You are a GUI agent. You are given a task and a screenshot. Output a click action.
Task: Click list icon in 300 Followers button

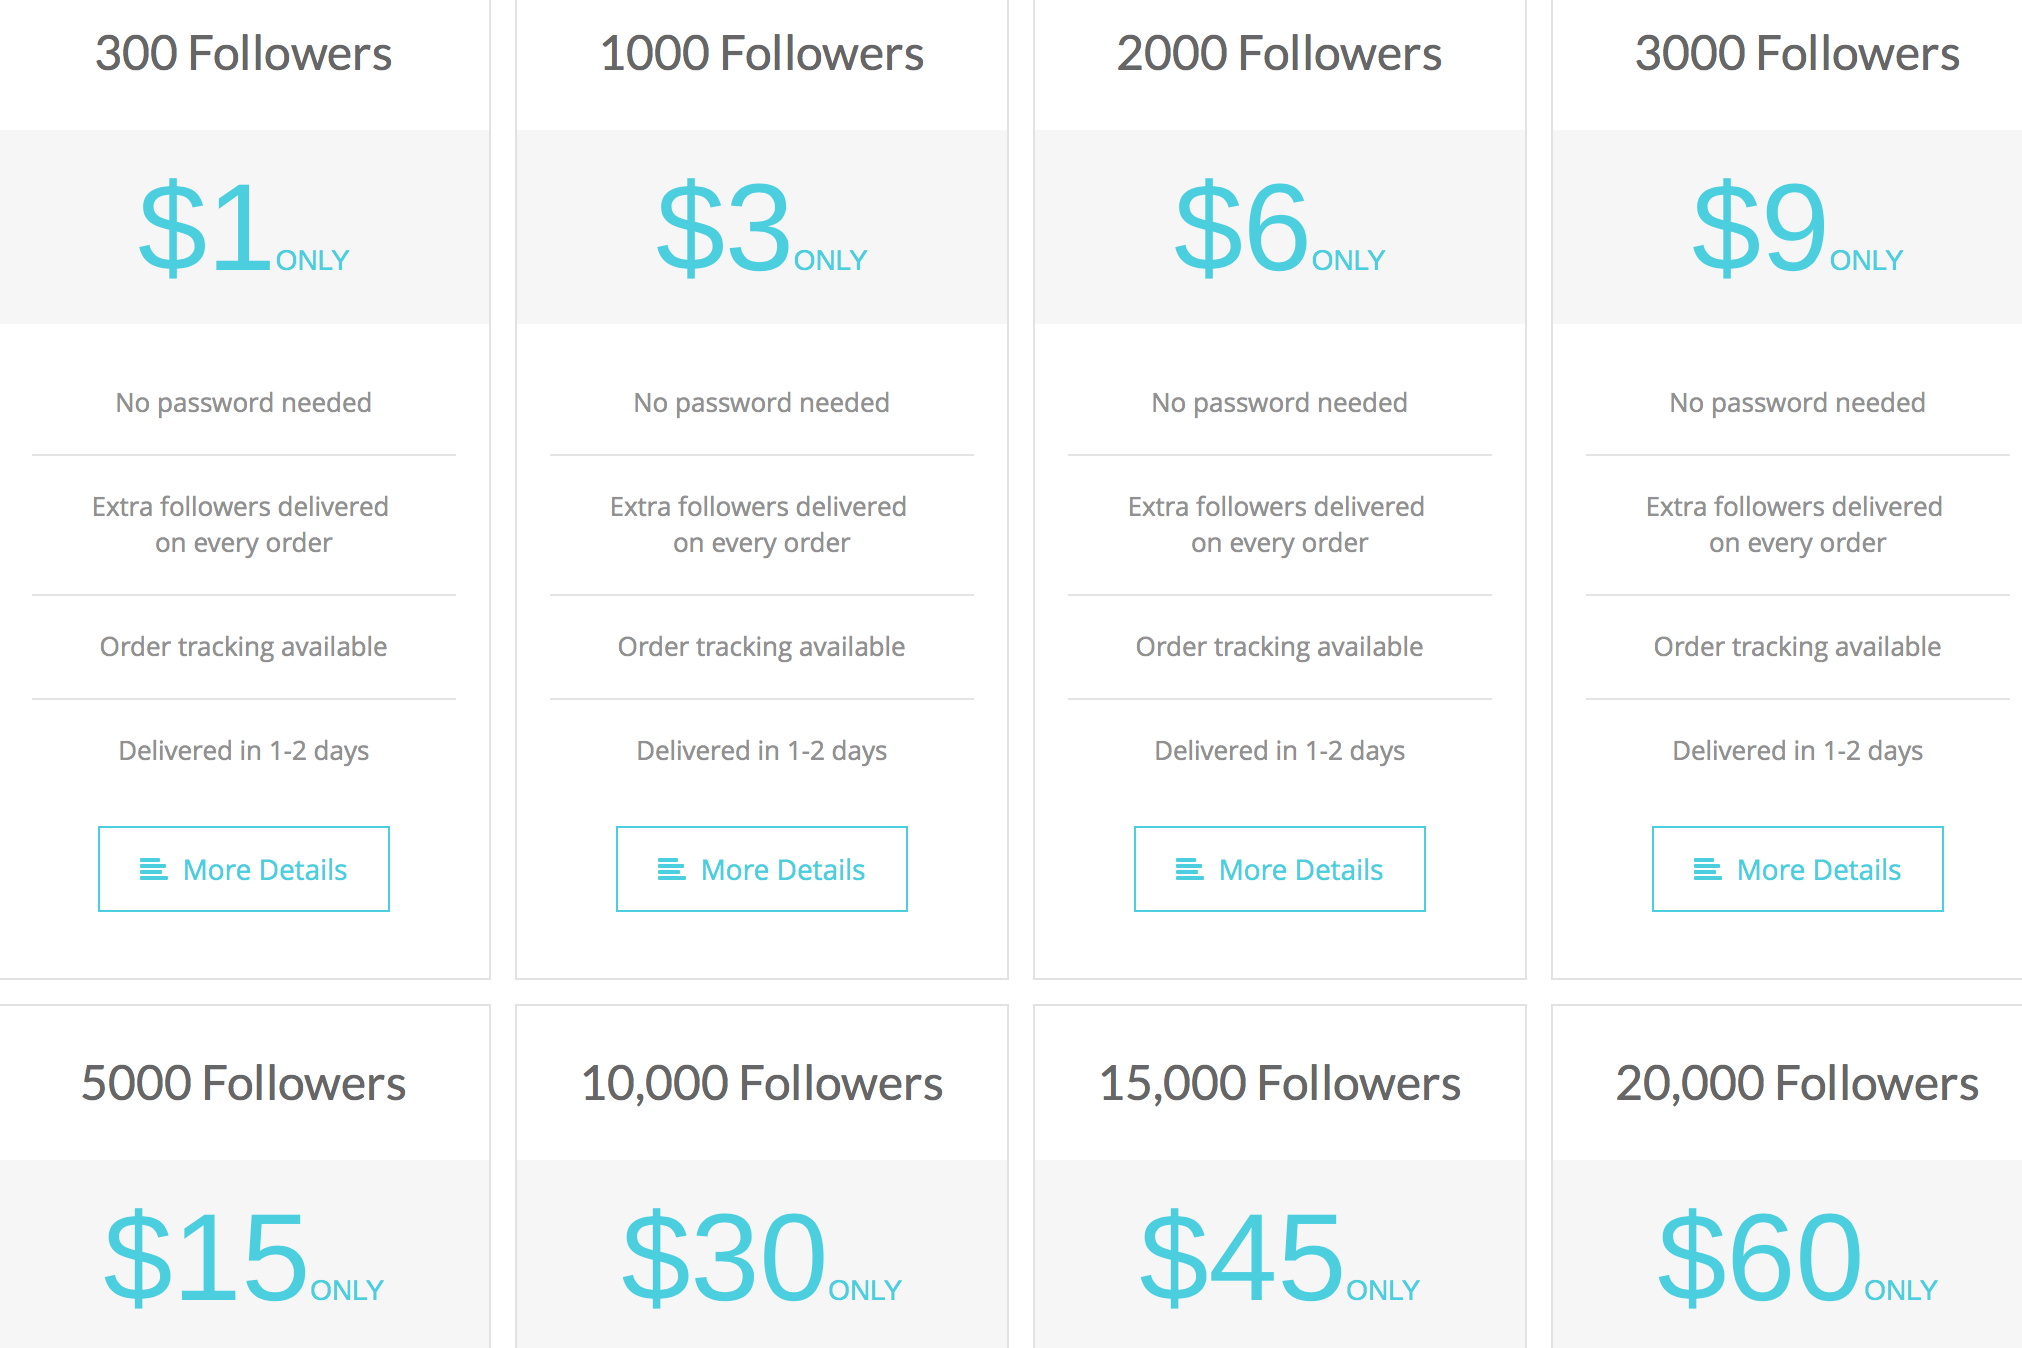[153, 869]
